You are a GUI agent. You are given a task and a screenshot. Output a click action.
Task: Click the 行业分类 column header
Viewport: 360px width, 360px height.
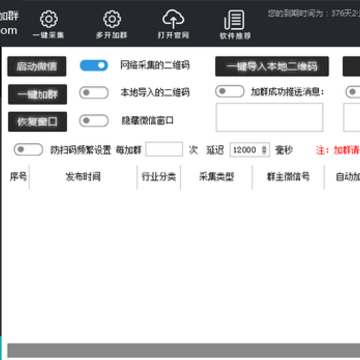159,177
